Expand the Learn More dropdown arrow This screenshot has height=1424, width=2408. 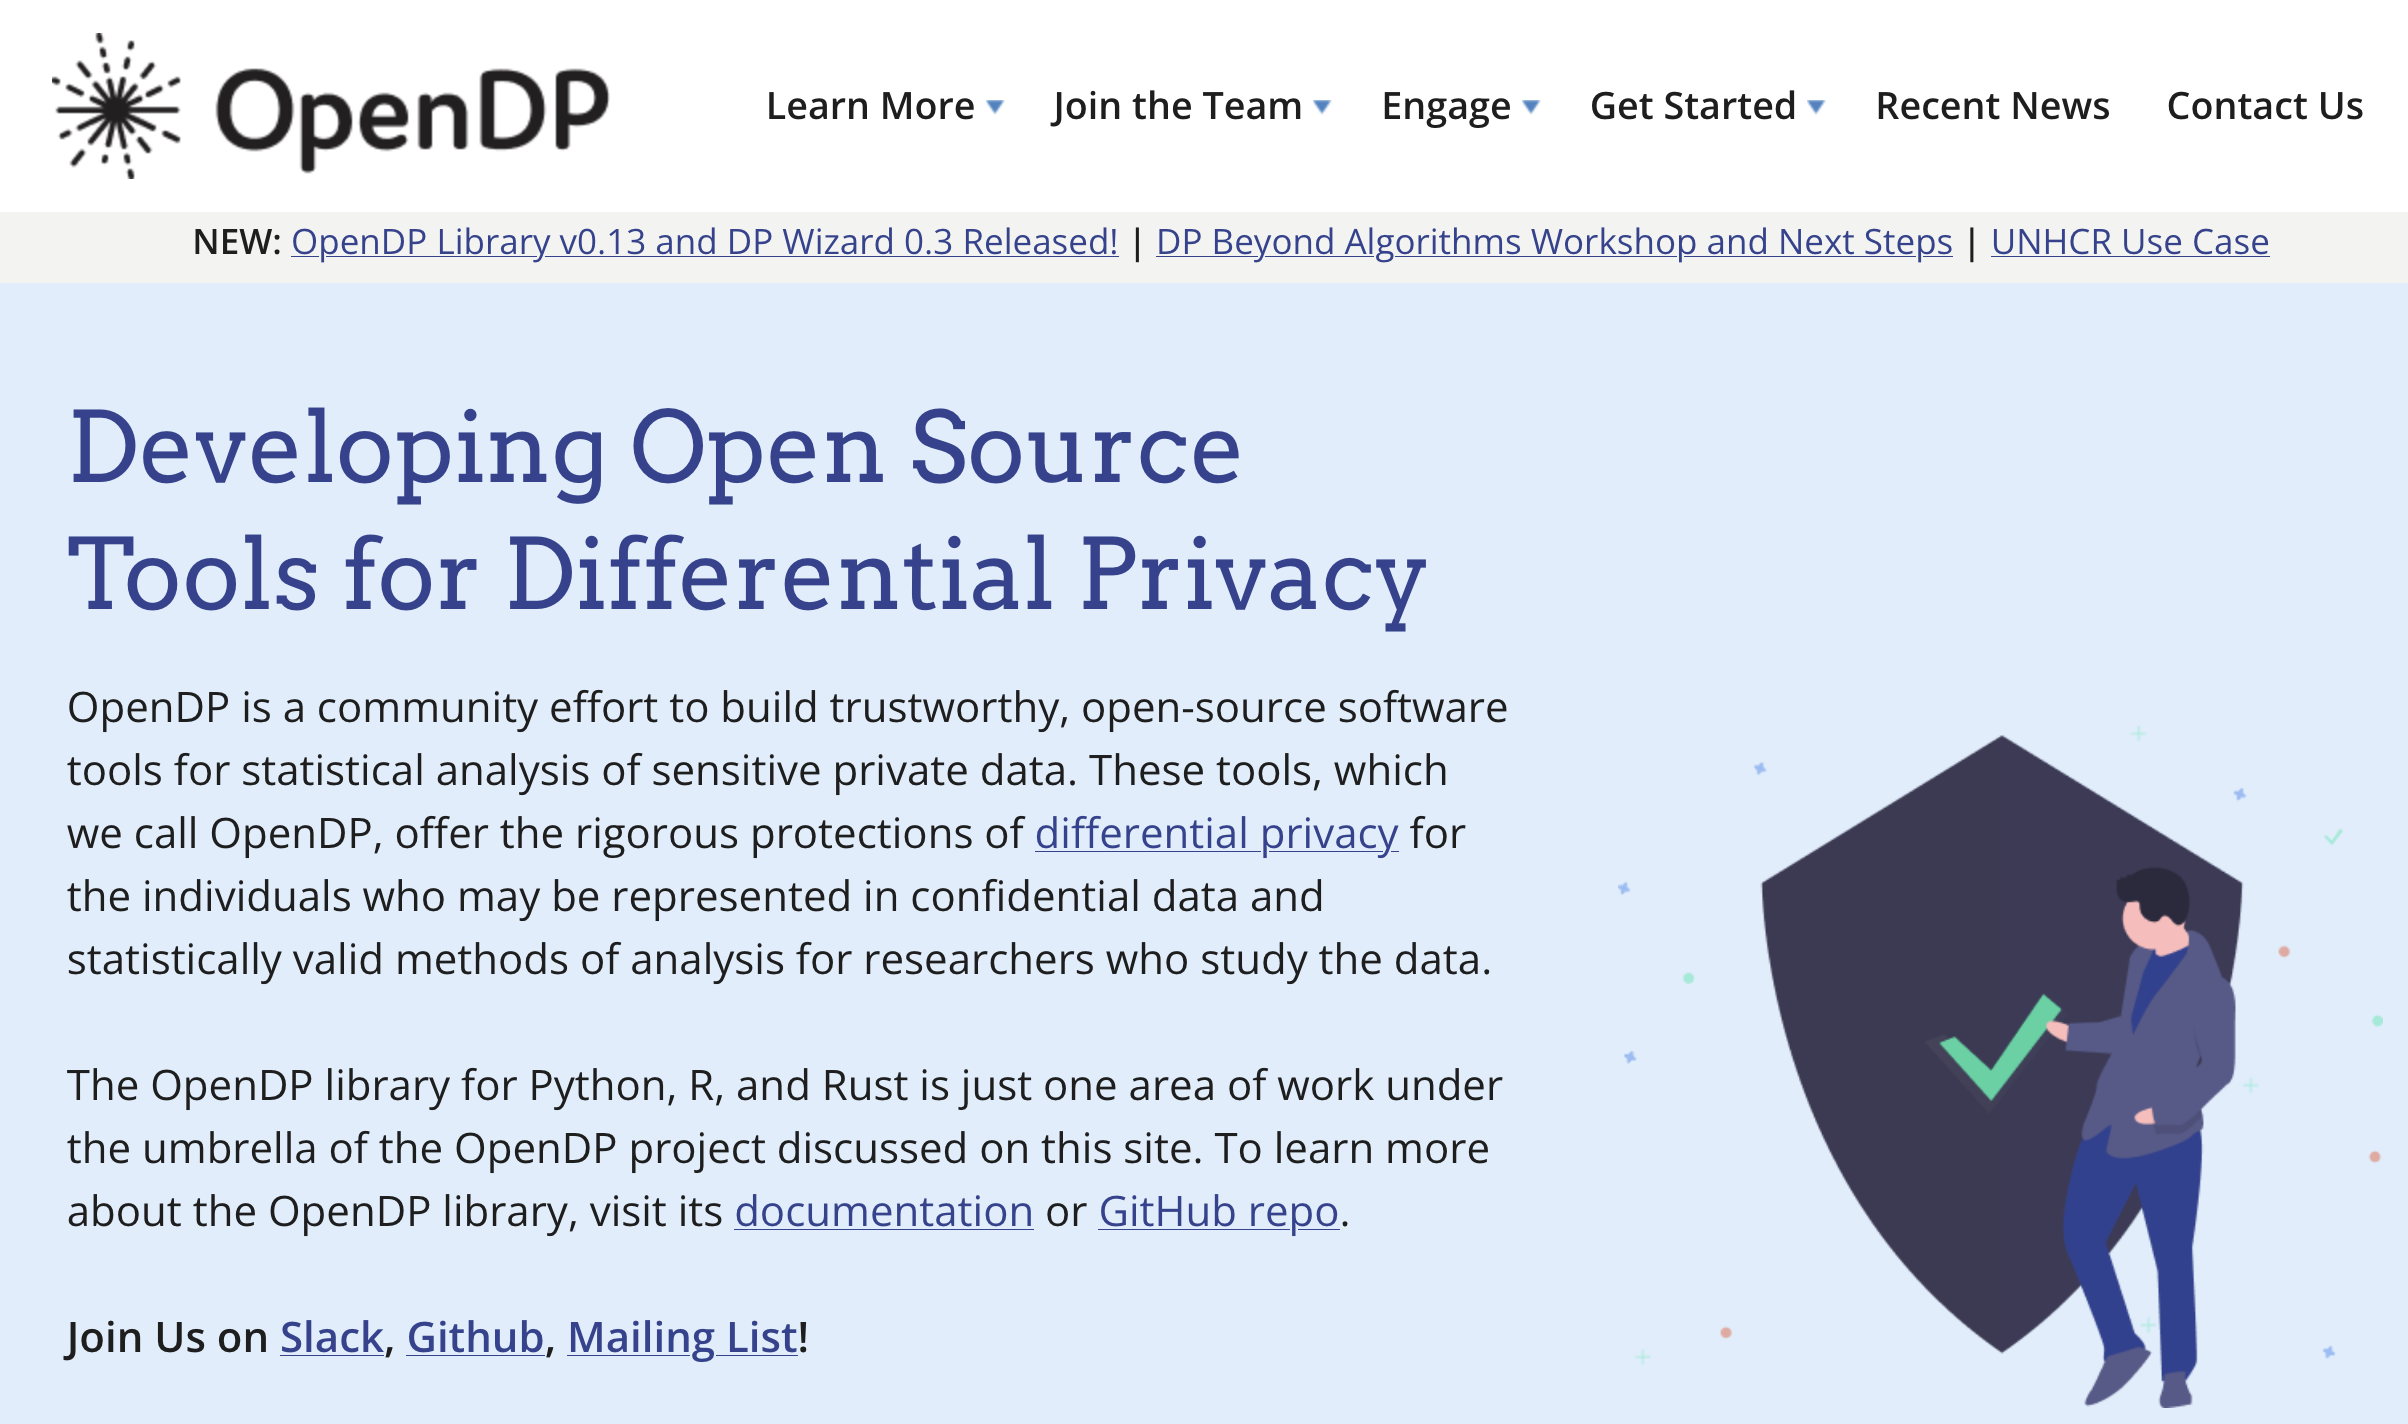(x=995, y=106)
